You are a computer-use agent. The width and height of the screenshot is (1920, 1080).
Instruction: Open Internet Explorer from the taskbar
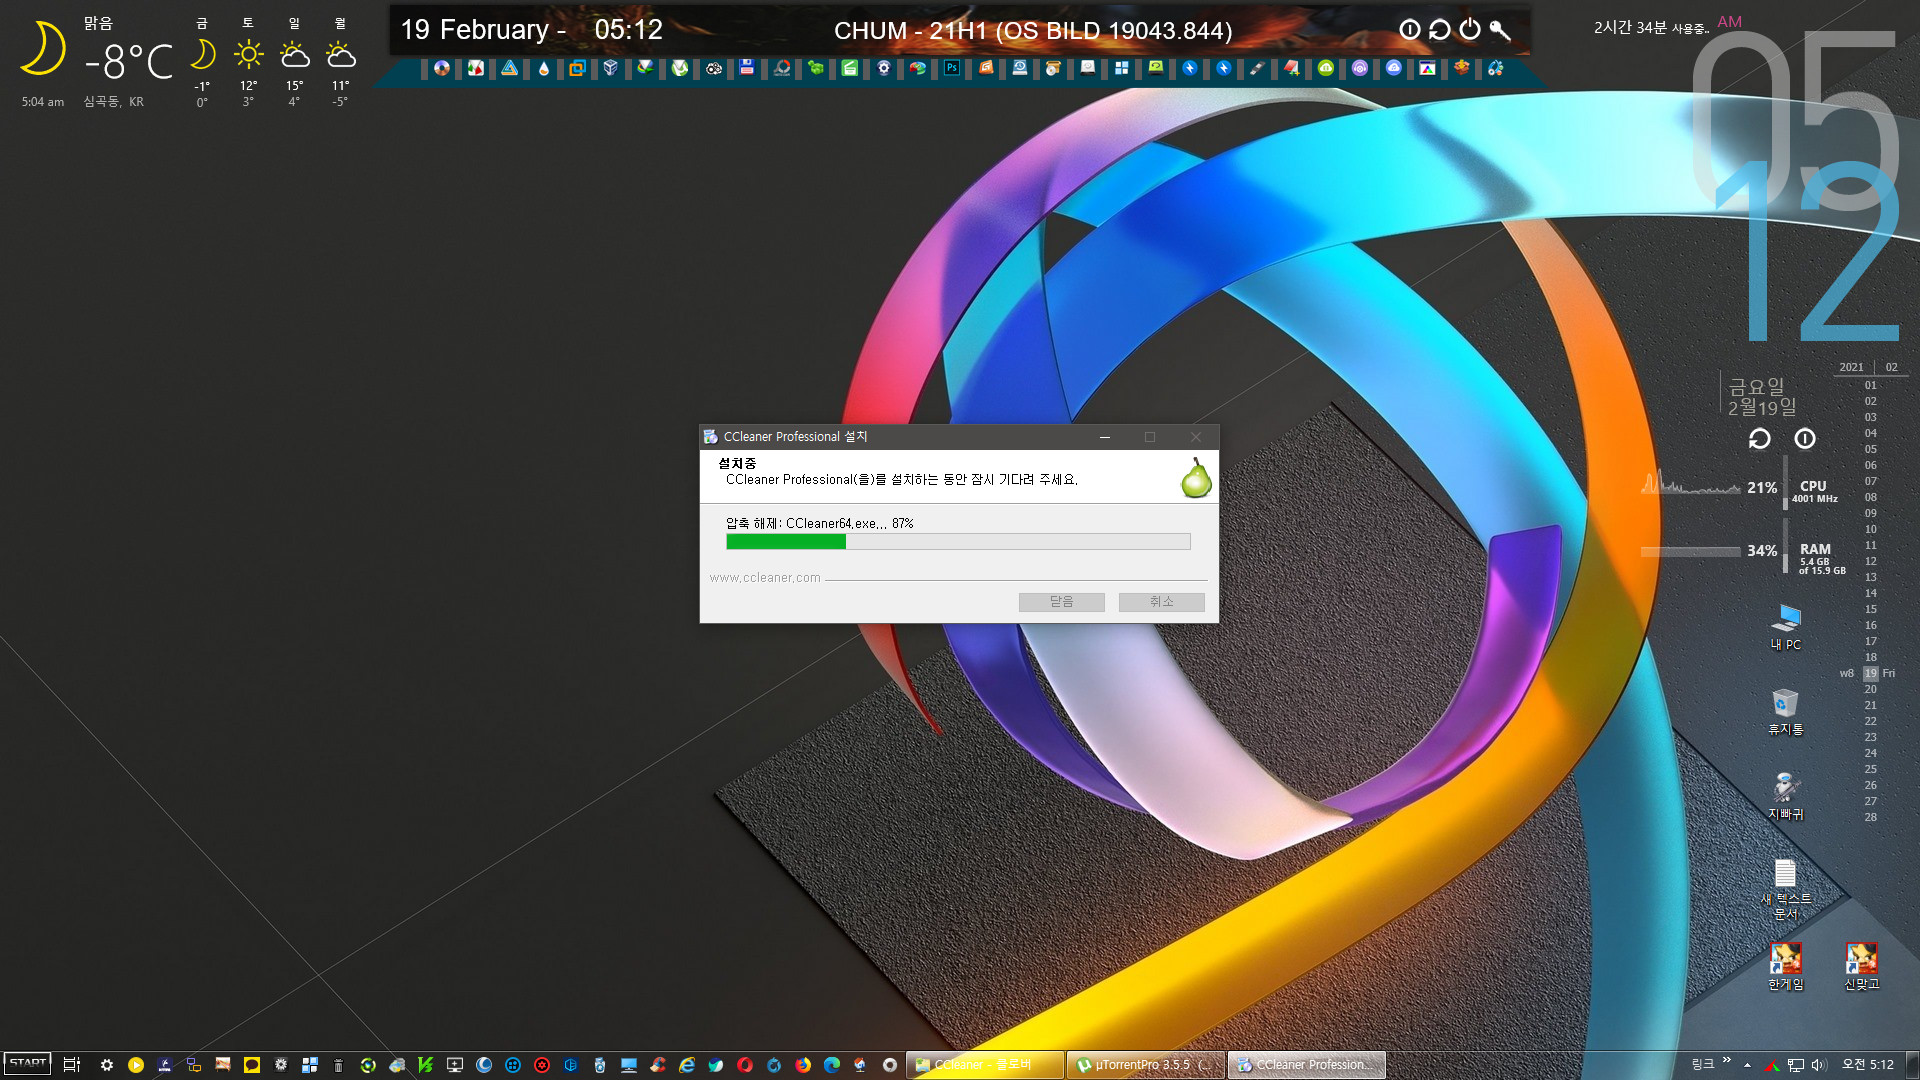coord(687,1065)
